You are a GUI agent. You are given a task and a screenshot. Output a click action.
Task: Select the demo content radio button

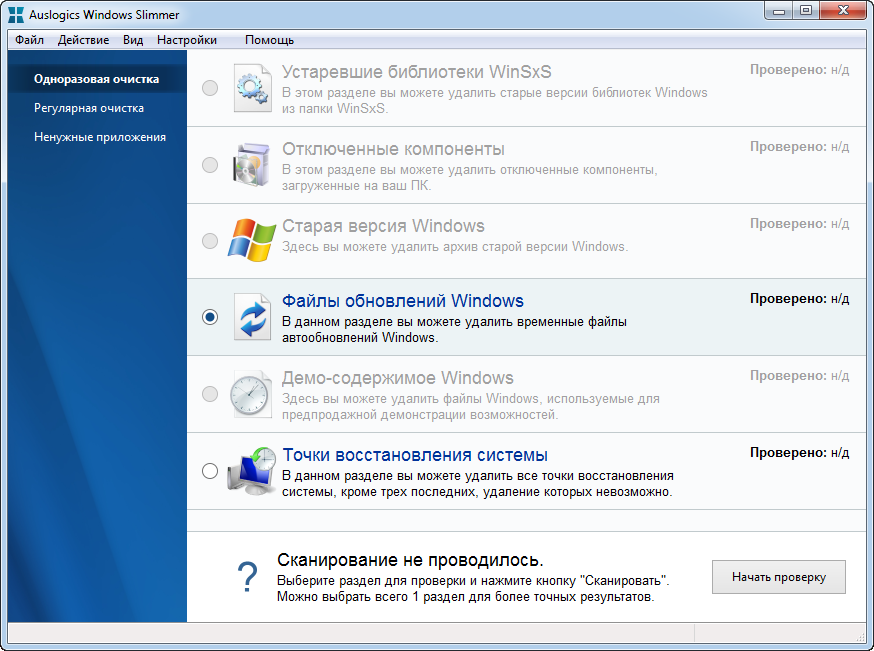pyautogui.click(x=210, y=394)
